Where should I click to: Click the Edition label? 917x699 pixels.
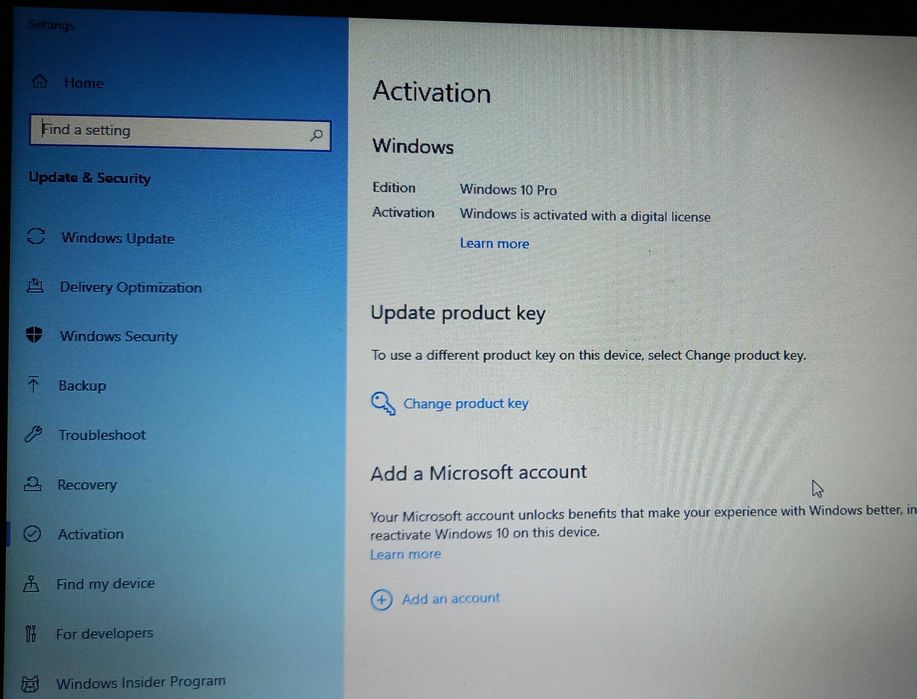(394, 188)
